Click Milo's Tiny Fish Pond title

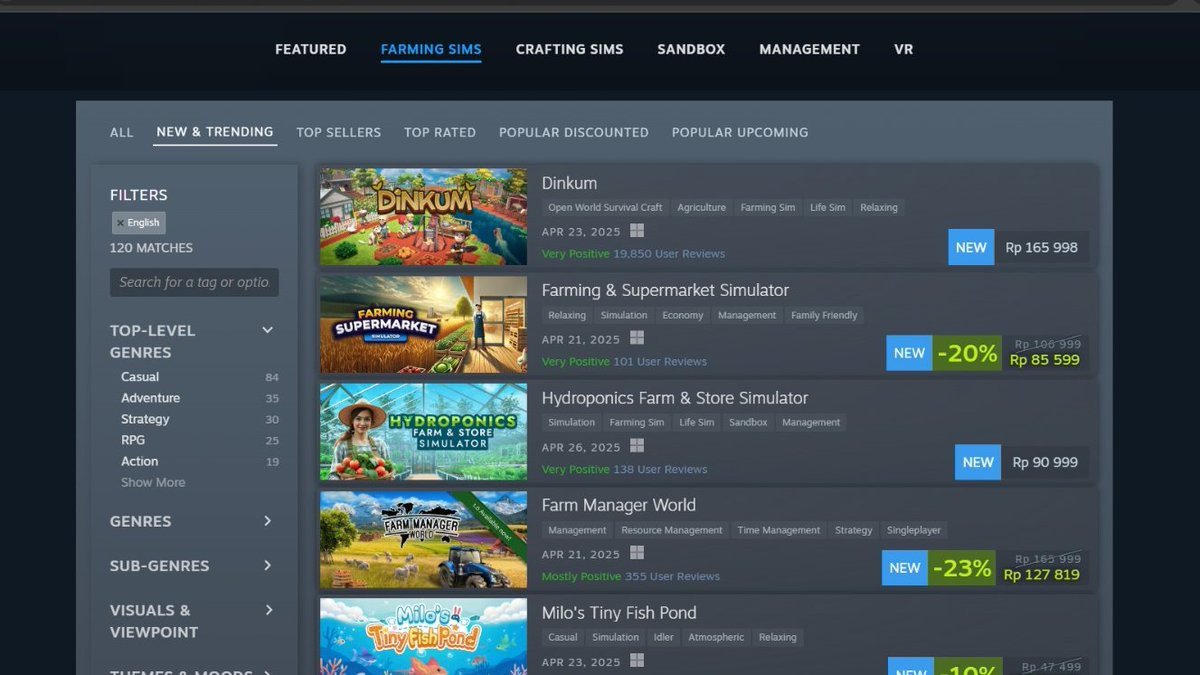(619, 613)
